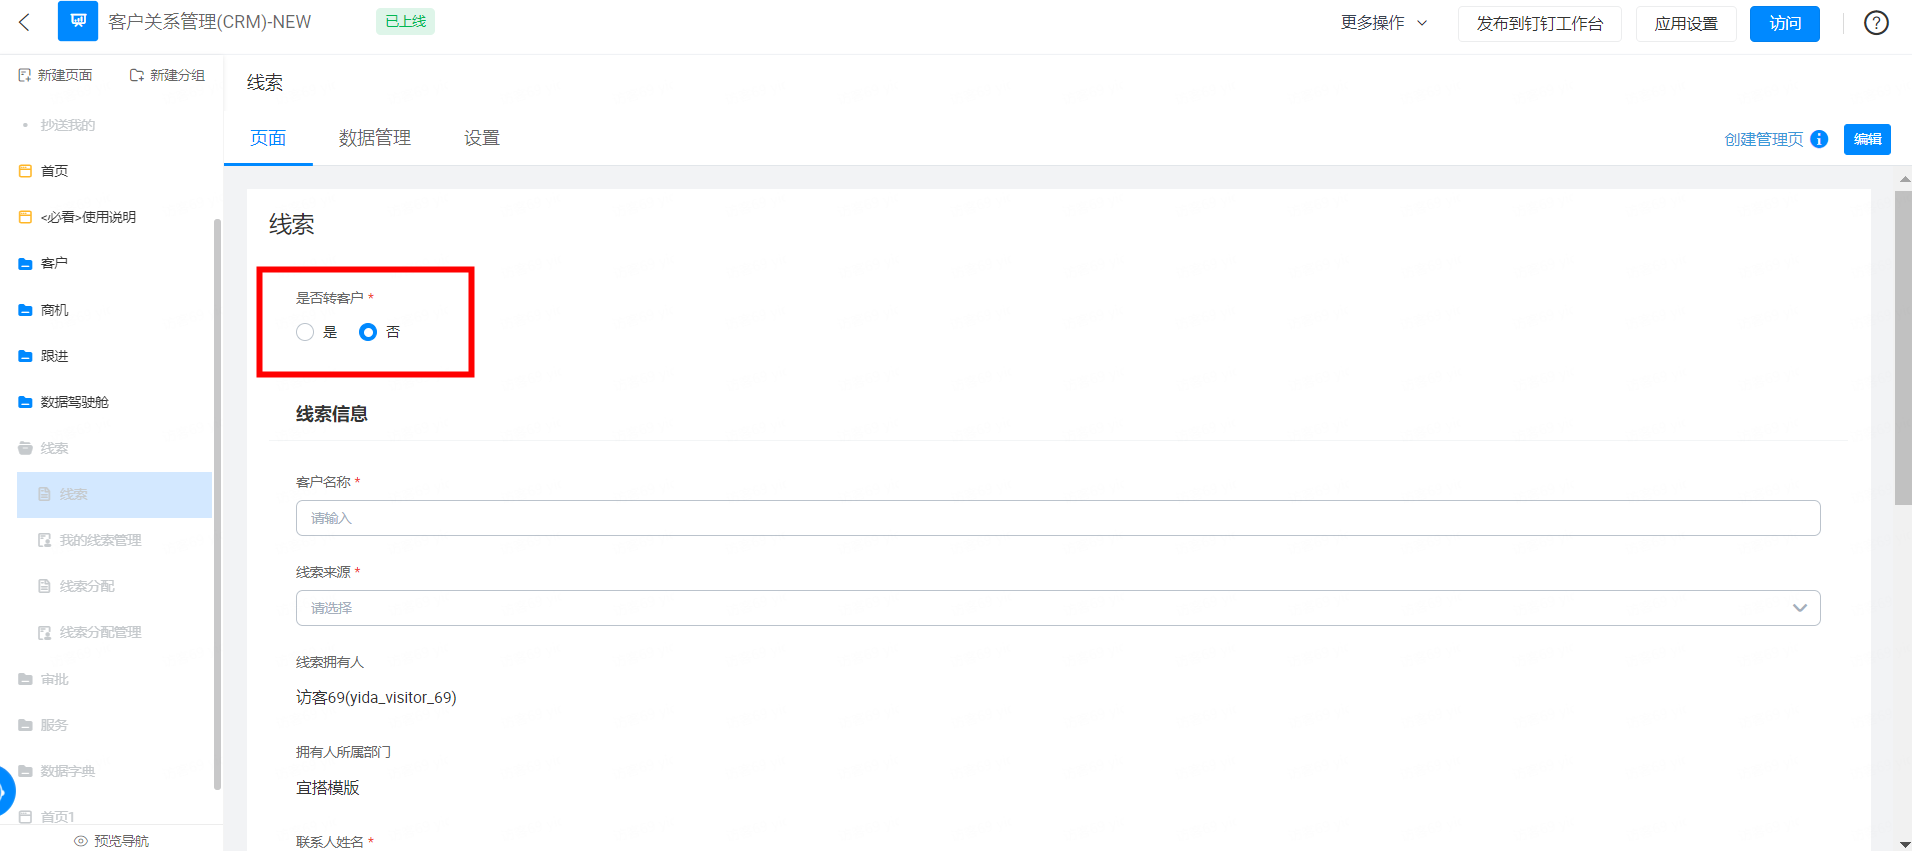Click the 商机 folder icon
The image size is (1912, 851).
pos(26,310)
